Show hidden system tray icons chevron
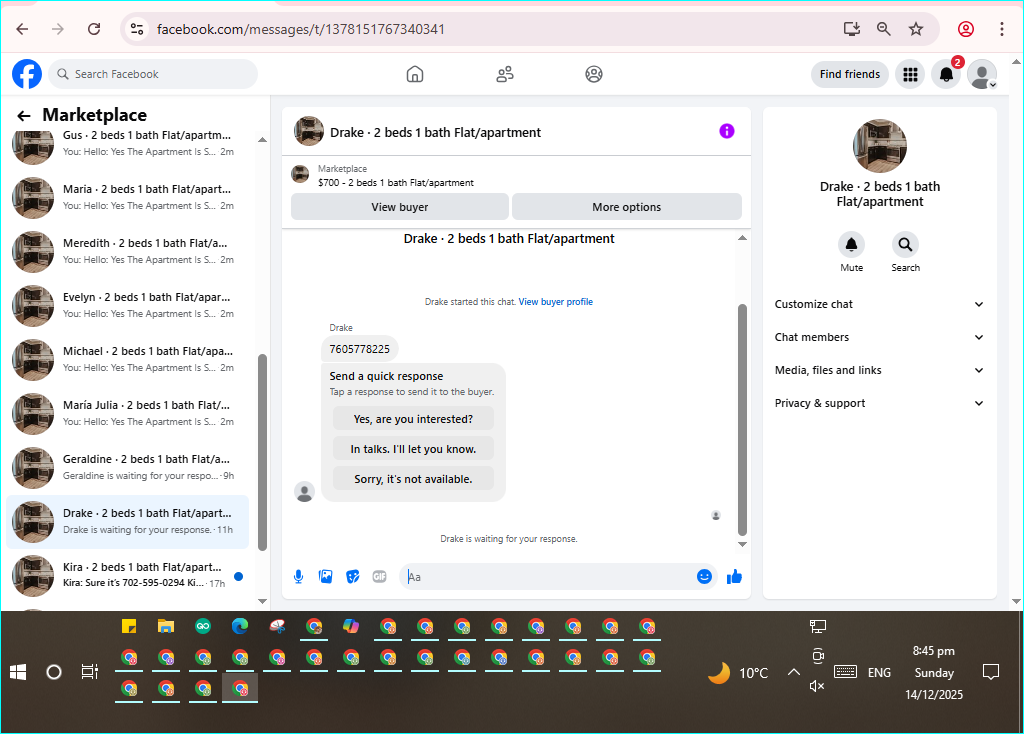The height and width of the screenshot is (734, 1024). 793,672
